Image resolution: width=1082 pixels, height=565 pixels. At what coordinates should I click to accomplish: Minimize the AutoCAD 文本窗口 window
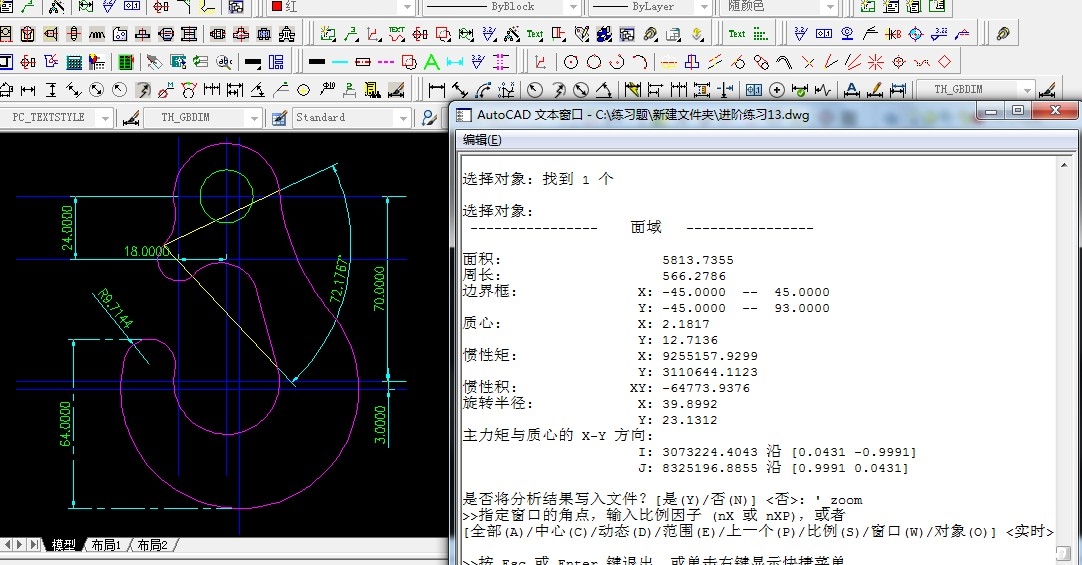pyautogui.click(x=992, y=110)
